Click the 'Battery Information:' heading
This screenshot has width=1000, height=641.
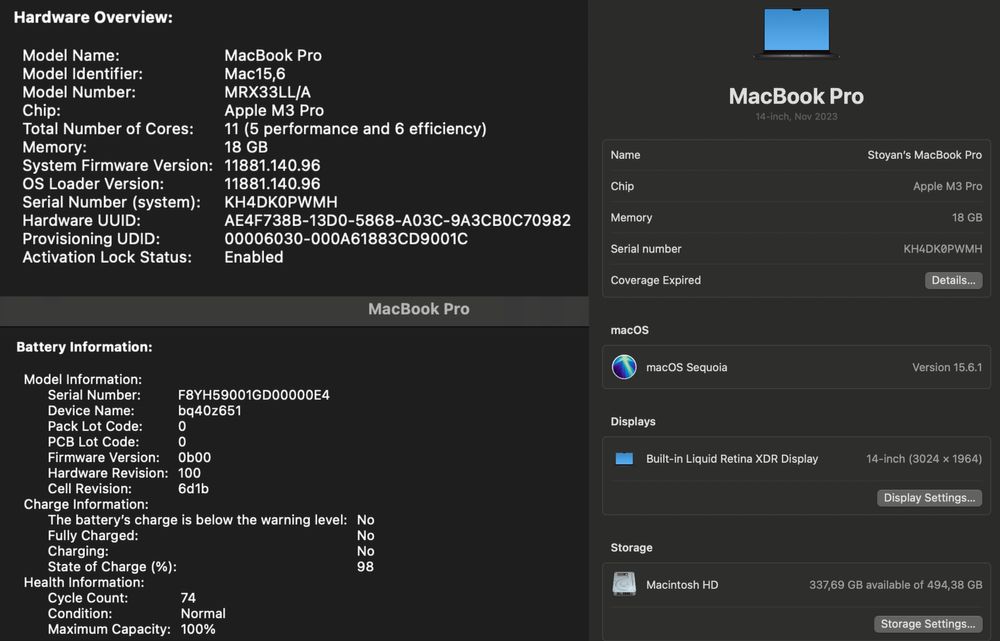[x=84, y=347]
